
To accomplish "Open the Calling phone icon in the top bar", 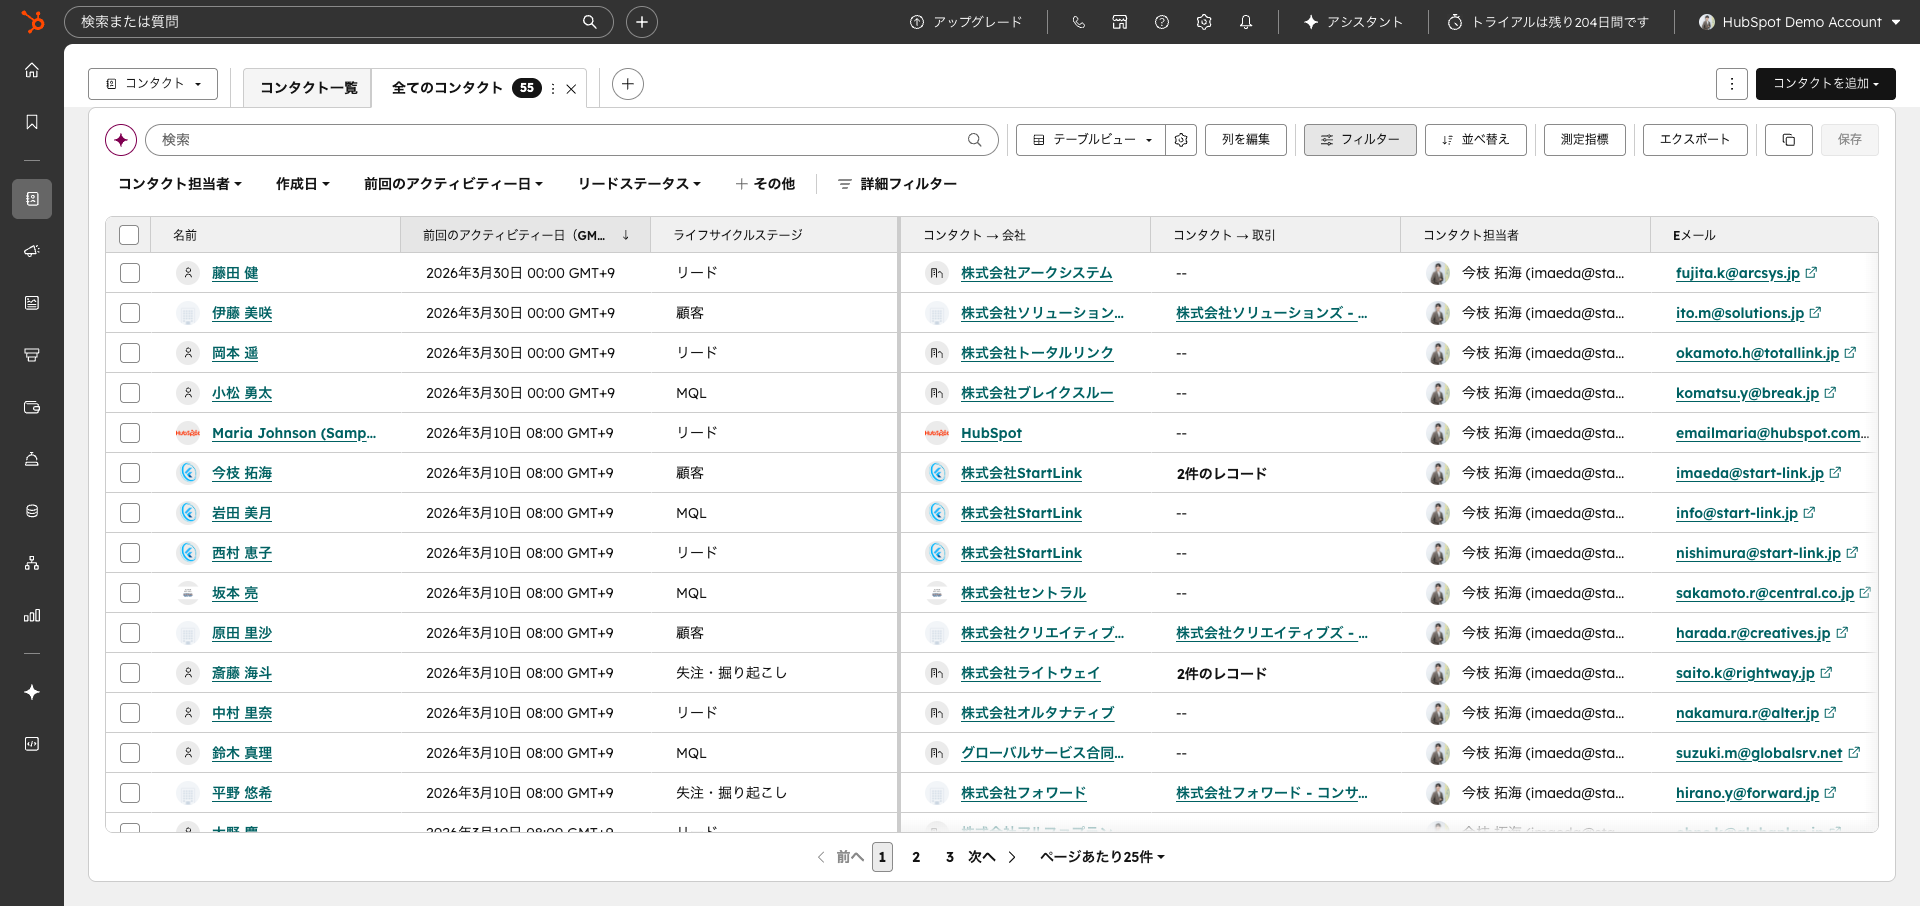I will [x=1079, y=21].
